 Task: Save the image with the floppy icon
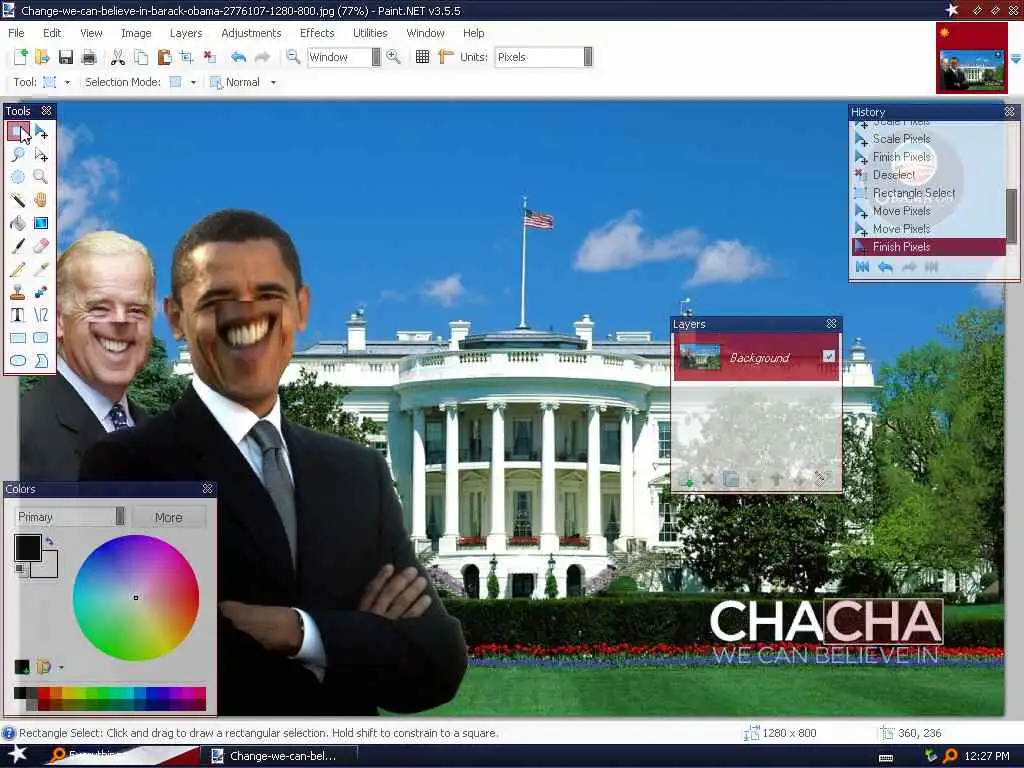coord(65,57)
